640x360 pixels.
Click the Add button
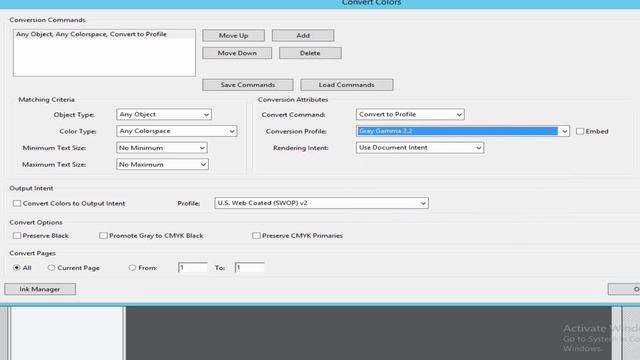click(x=303, y=36)
